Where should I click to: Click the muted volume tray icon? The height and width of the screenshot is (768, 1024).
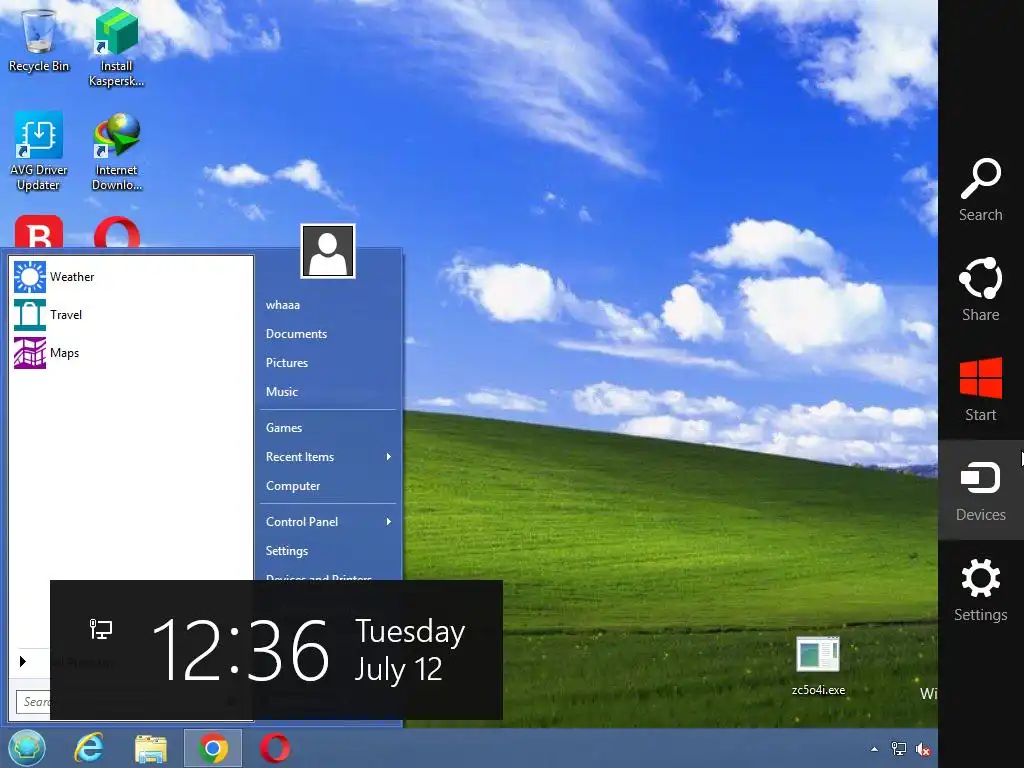point(923,749)
